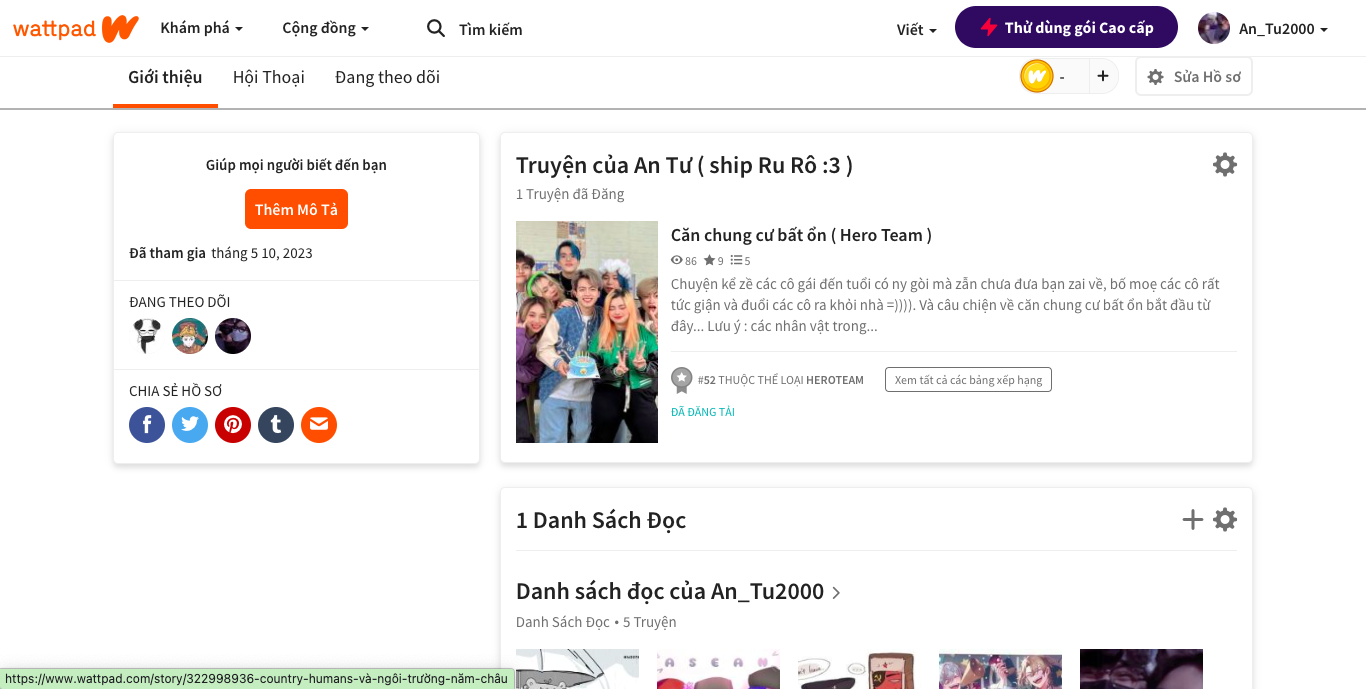Image resolution: width=1366 pixels, height=689 pixels.
Task: Click the Wattpad coin icon
Action: coord(1037,77)
